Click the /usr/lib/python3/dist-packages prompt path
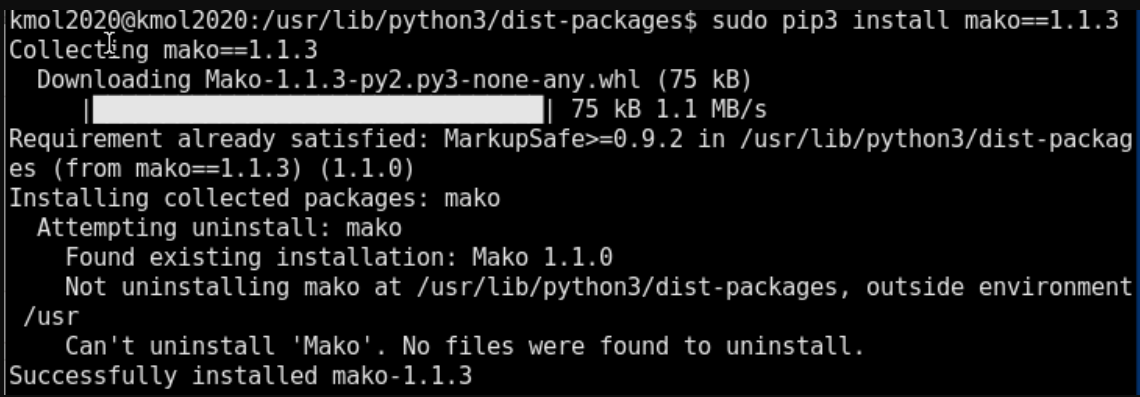 (x=473, y=20)
